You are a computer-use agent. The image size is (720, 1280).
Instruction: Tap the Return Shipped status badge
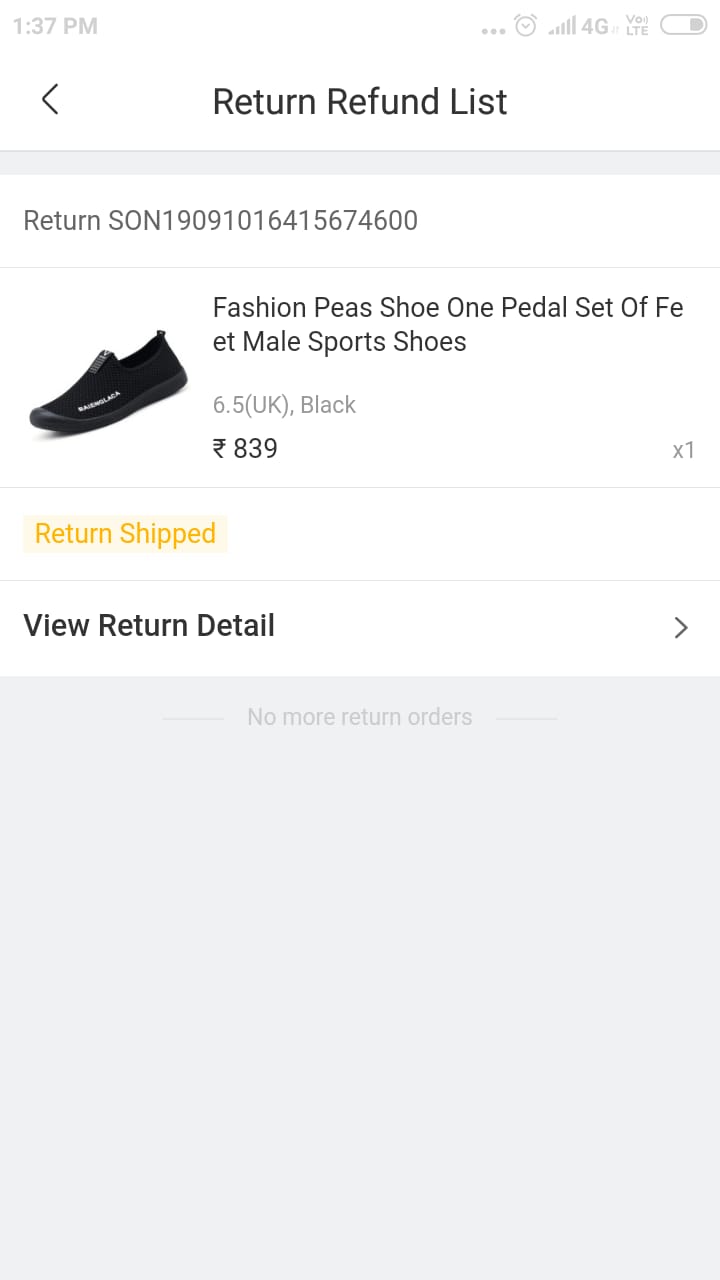tap(125, 534)
